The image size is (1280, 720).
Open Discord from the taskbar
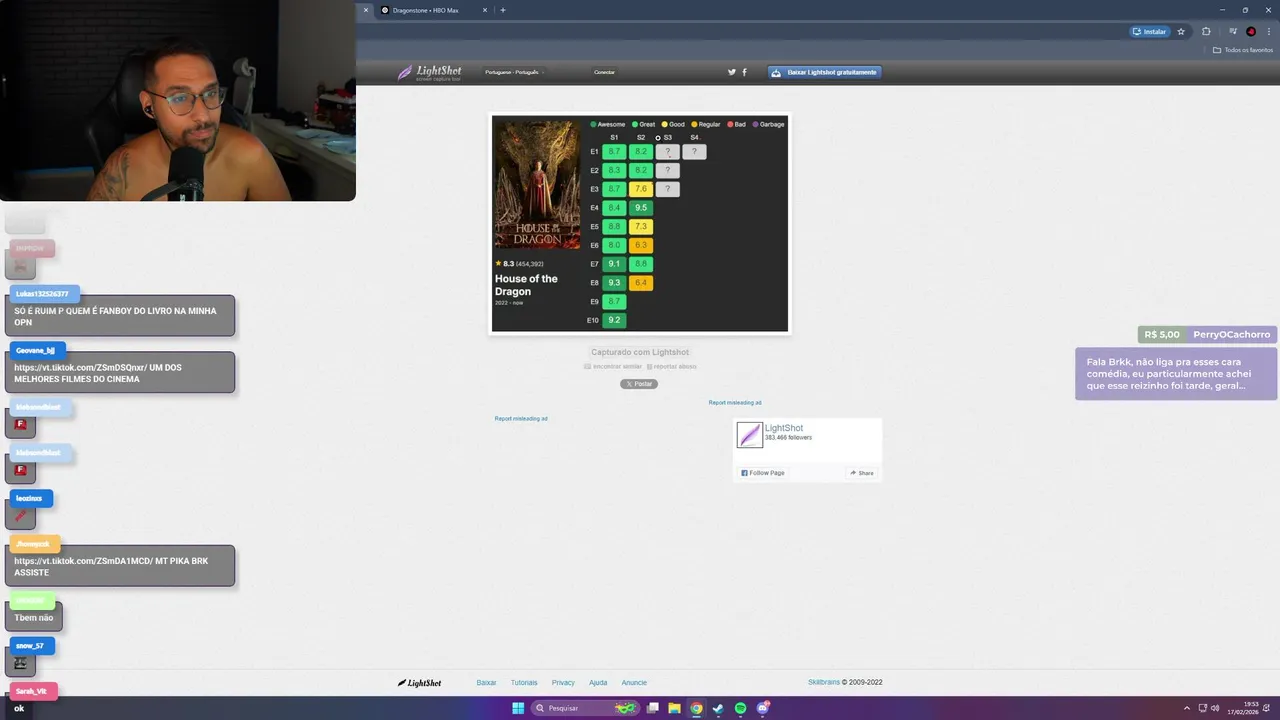coord(763,708)
